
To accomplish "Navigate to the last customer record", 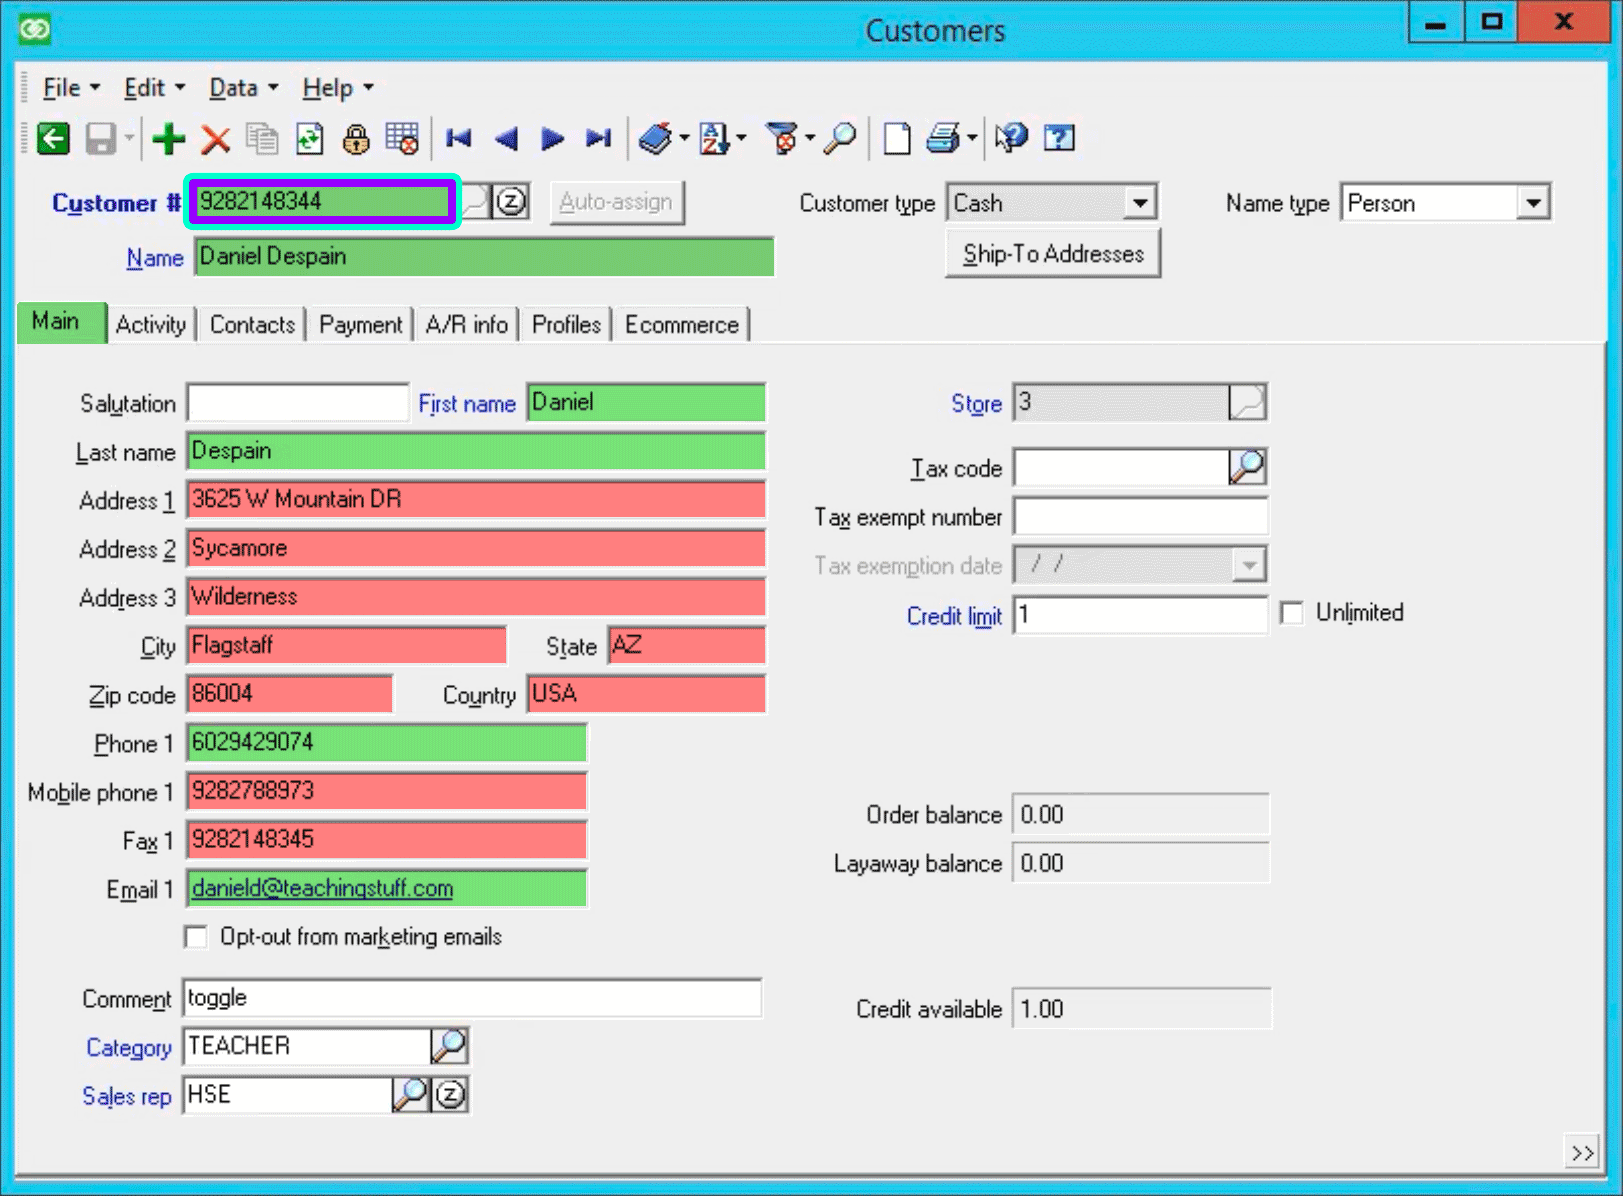I will click(598, 139).
